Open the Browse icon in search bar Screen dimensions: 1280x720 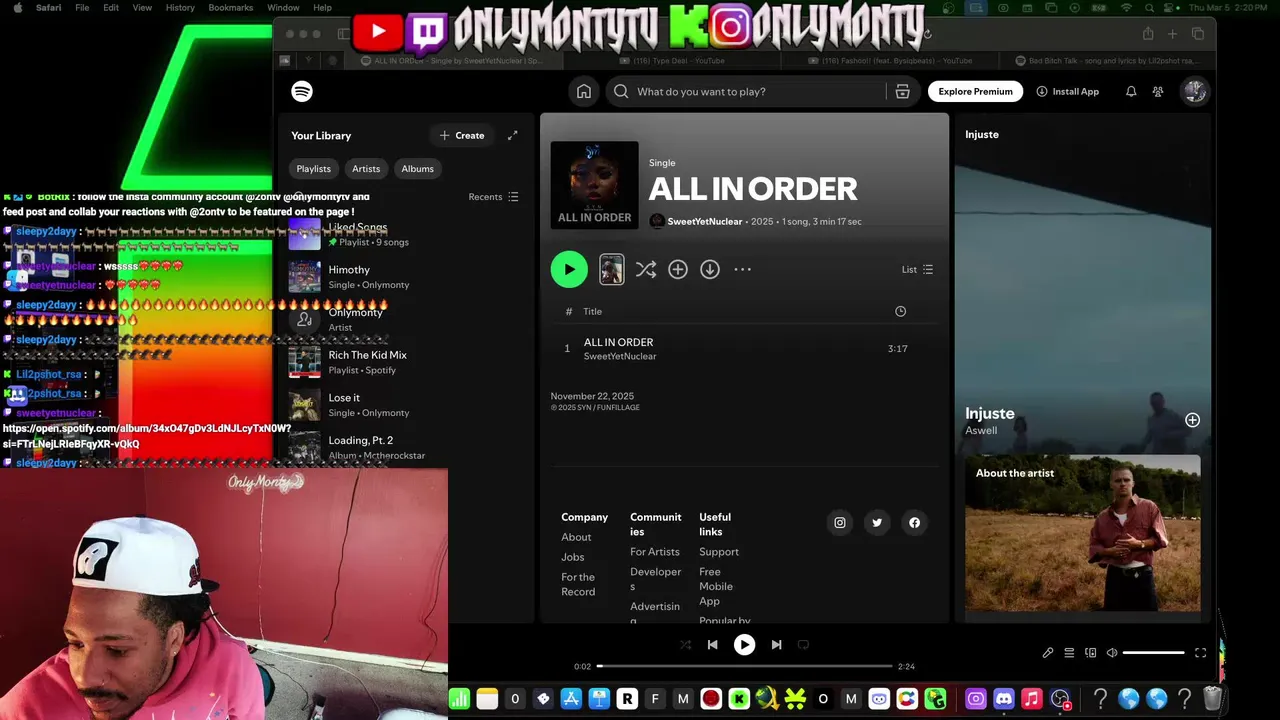pyautogui.click(x=902, y=91)
